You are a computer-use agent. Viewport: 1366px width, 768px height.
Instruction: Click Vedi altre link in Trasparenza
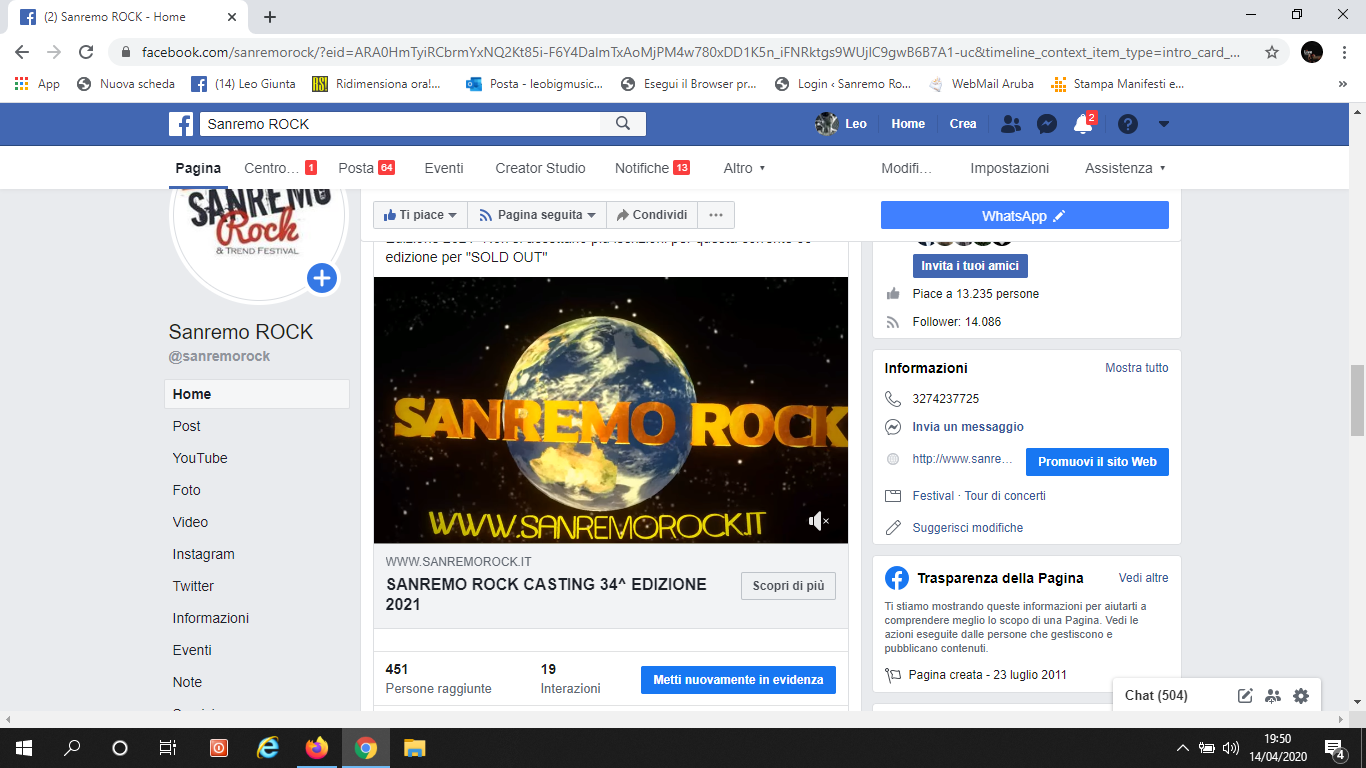point(1143,578)
